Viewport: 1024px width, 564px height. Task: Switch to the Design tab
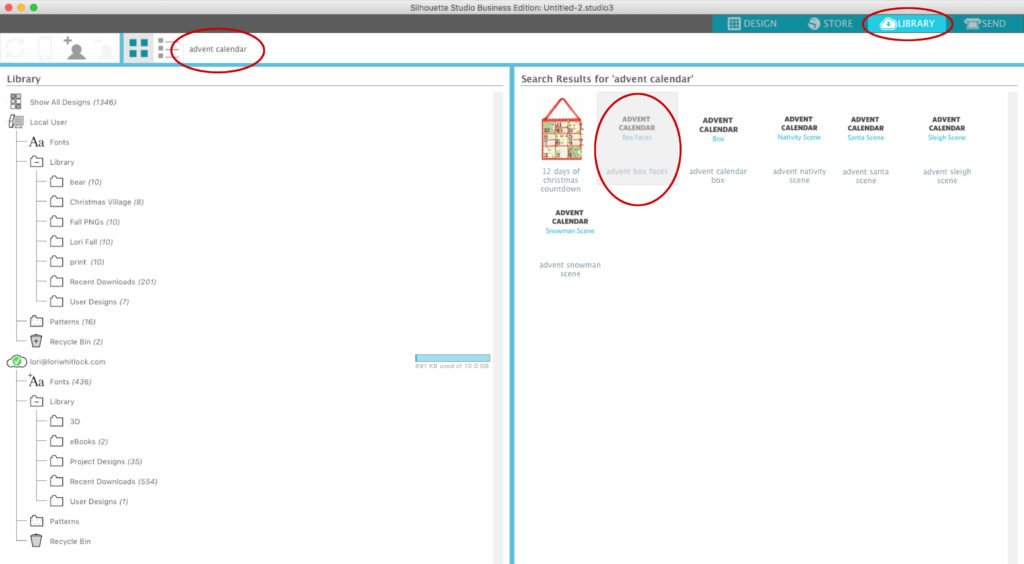pyautogui.click(x=752, y=23)
